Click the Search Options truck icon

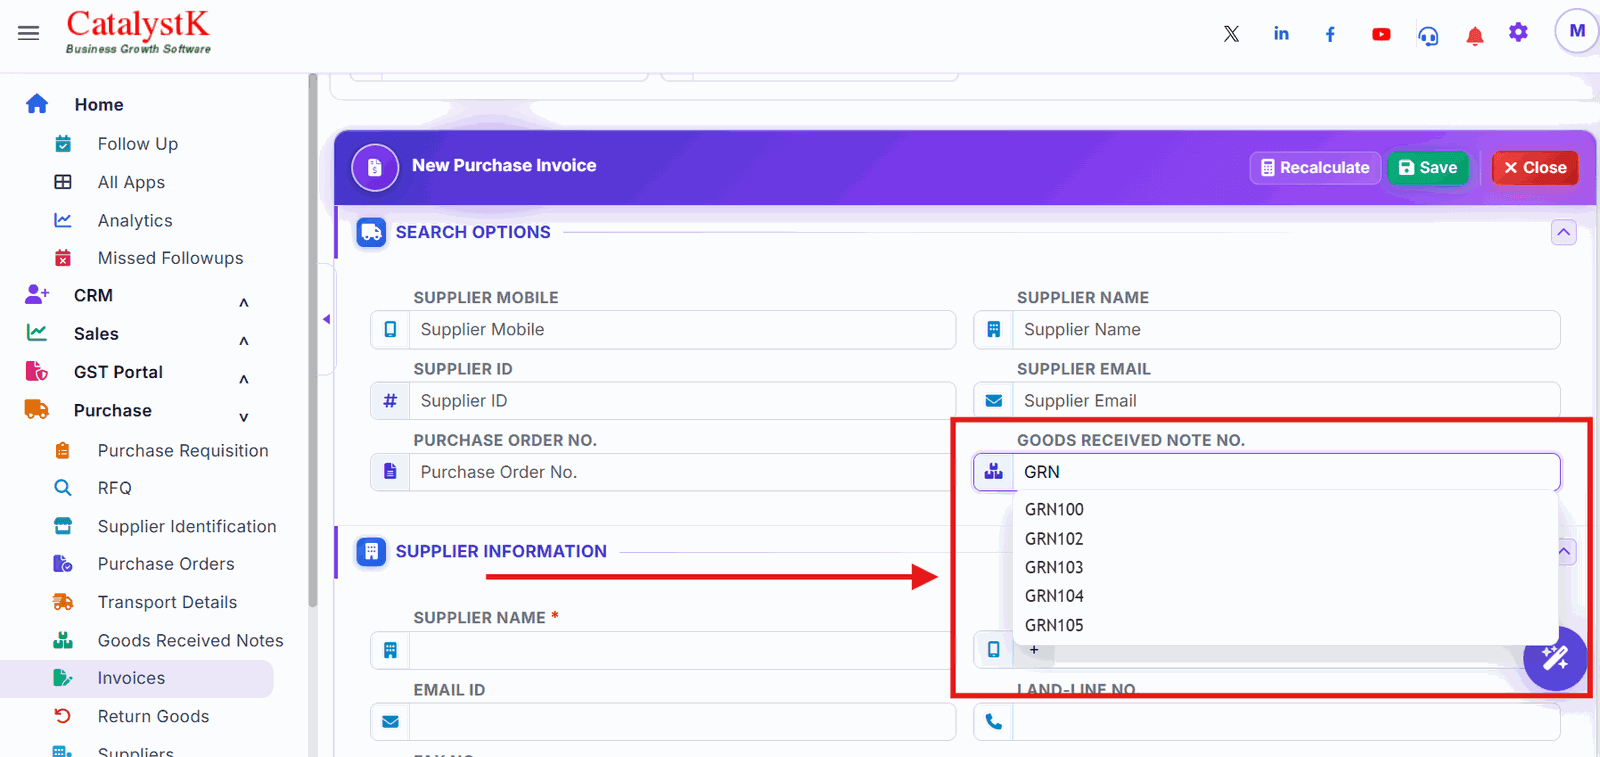tap(371, 232)
